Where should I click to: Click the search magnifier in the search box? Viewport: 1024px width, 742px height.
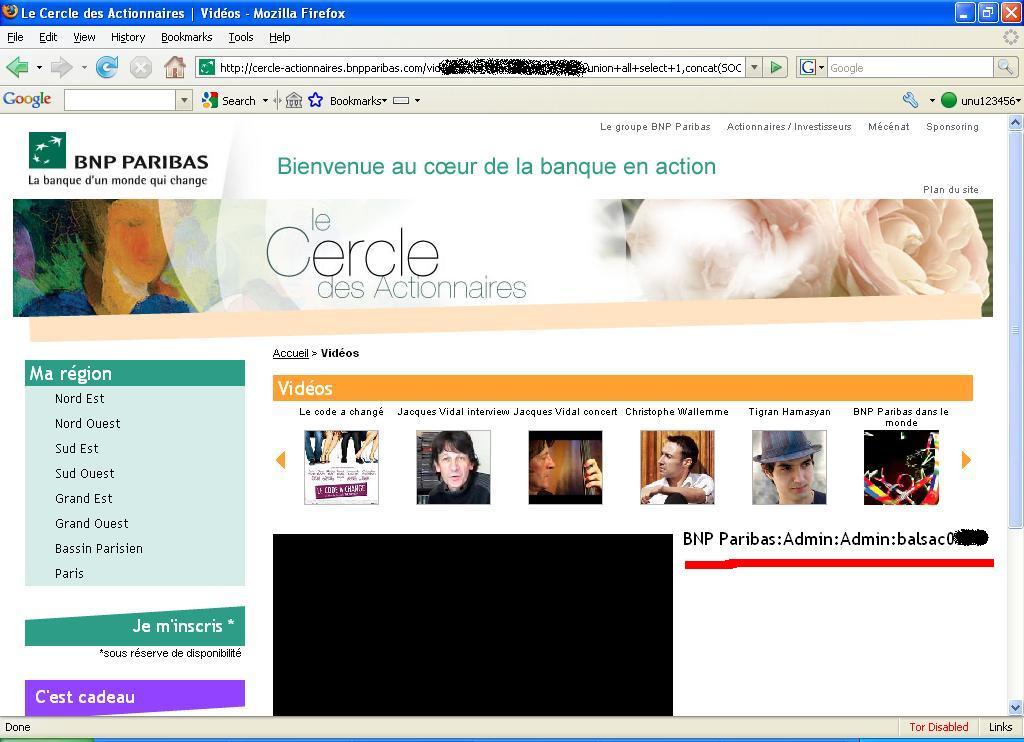[x=1005, y=67]
